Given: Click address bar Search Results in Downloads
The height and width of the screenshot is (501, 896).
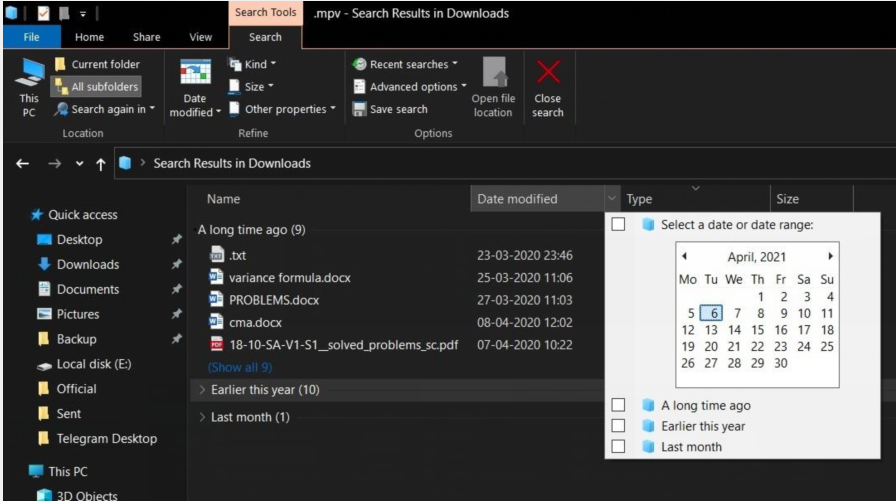Looking at the screenshot, I should 231,163.
